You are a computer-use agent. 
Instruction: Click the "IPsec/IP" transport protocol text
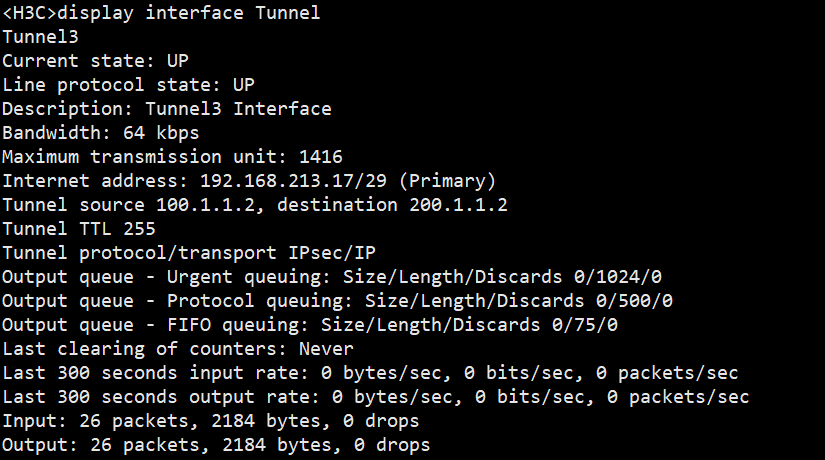click(331, 253)
